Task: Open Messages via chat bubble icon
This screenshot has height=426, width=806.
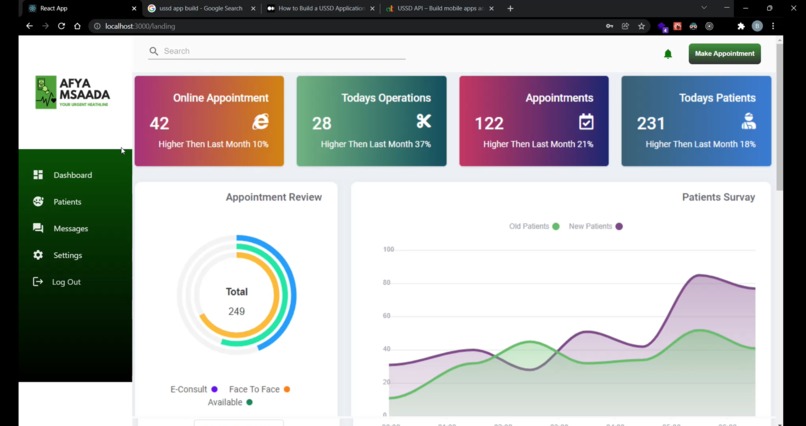Action: pyautogui.click(x=38, y=228)
